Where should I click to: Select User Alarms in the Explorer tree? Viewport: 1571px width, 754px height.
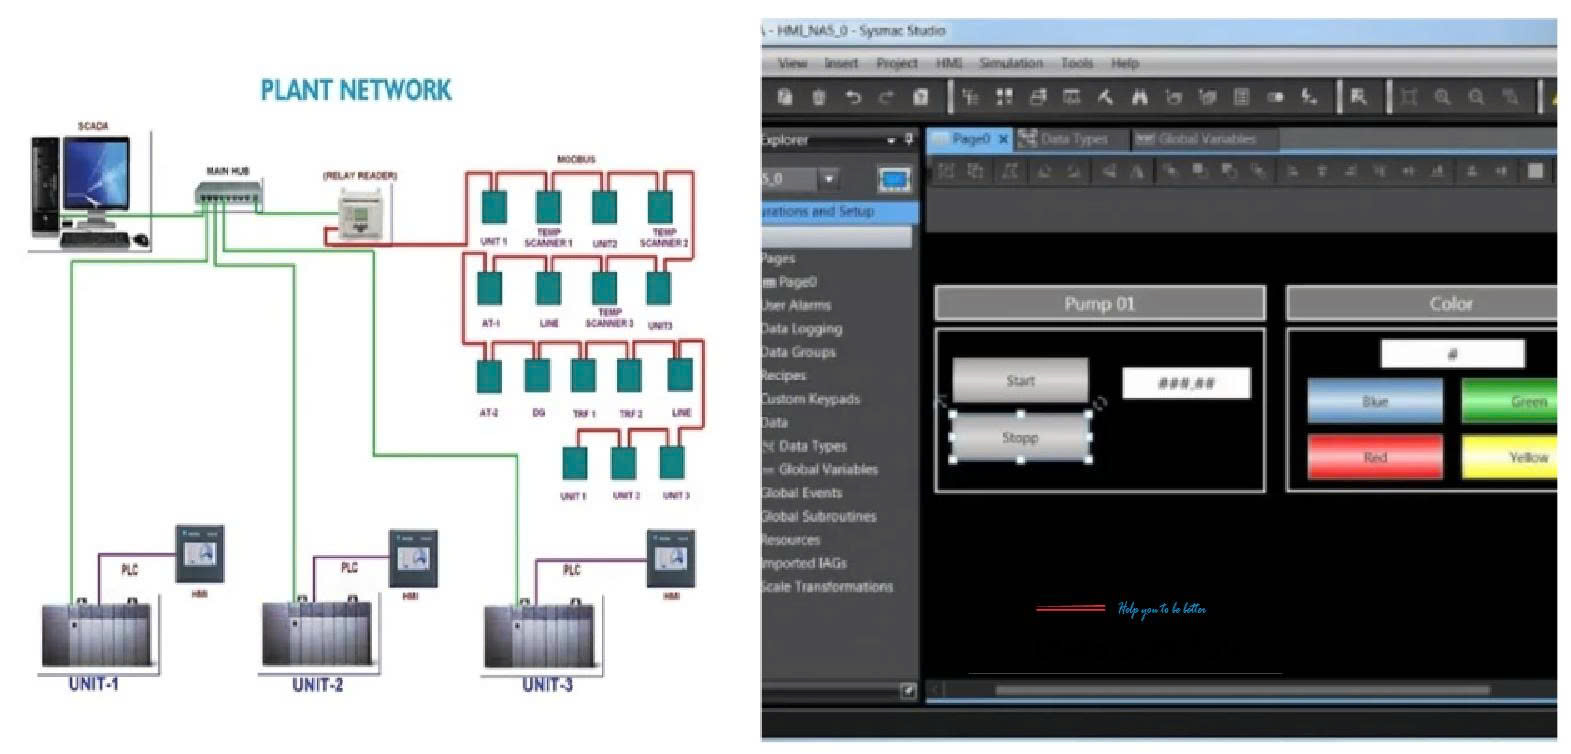click(796, 305)
